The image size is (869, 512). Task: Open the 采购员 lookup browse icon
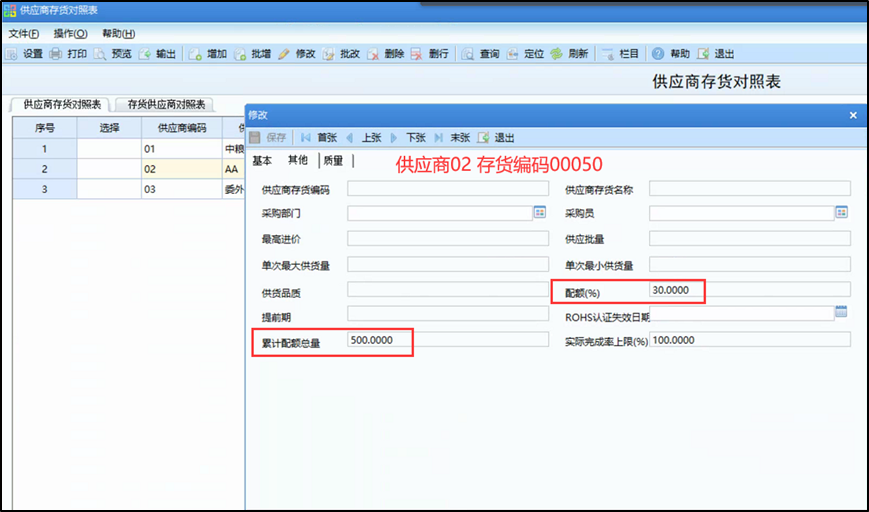pos(841,212)
